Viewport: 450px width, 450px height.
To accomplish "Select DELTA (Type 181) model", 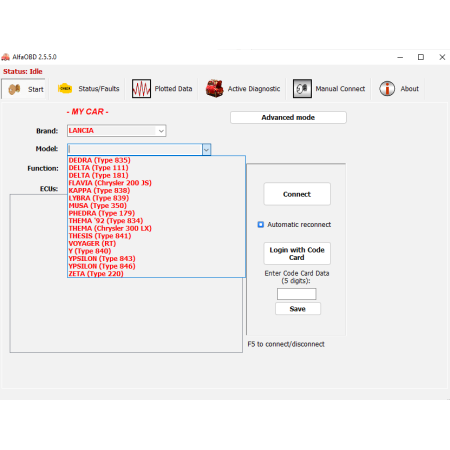I will tap(156, 175).
